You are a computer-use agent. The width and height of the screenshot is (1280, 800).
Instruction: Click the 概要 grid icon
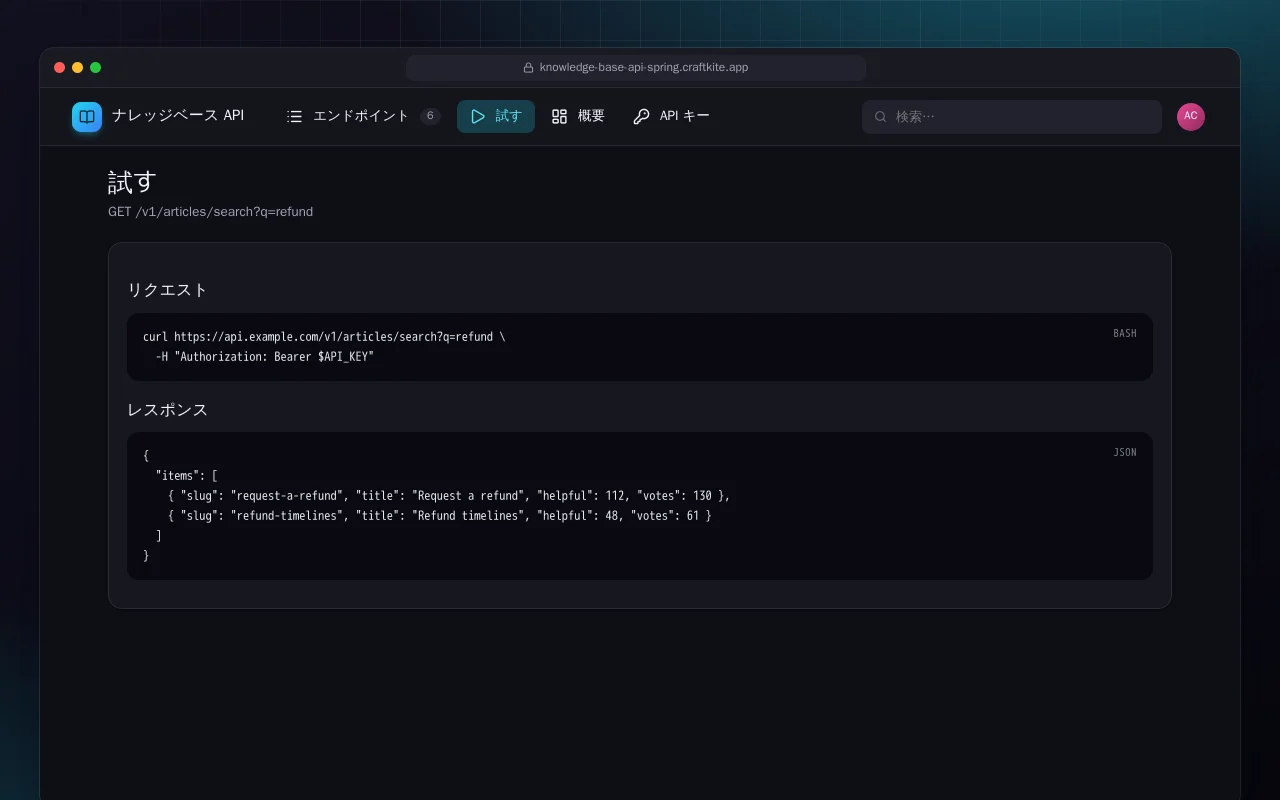point(560,117)
